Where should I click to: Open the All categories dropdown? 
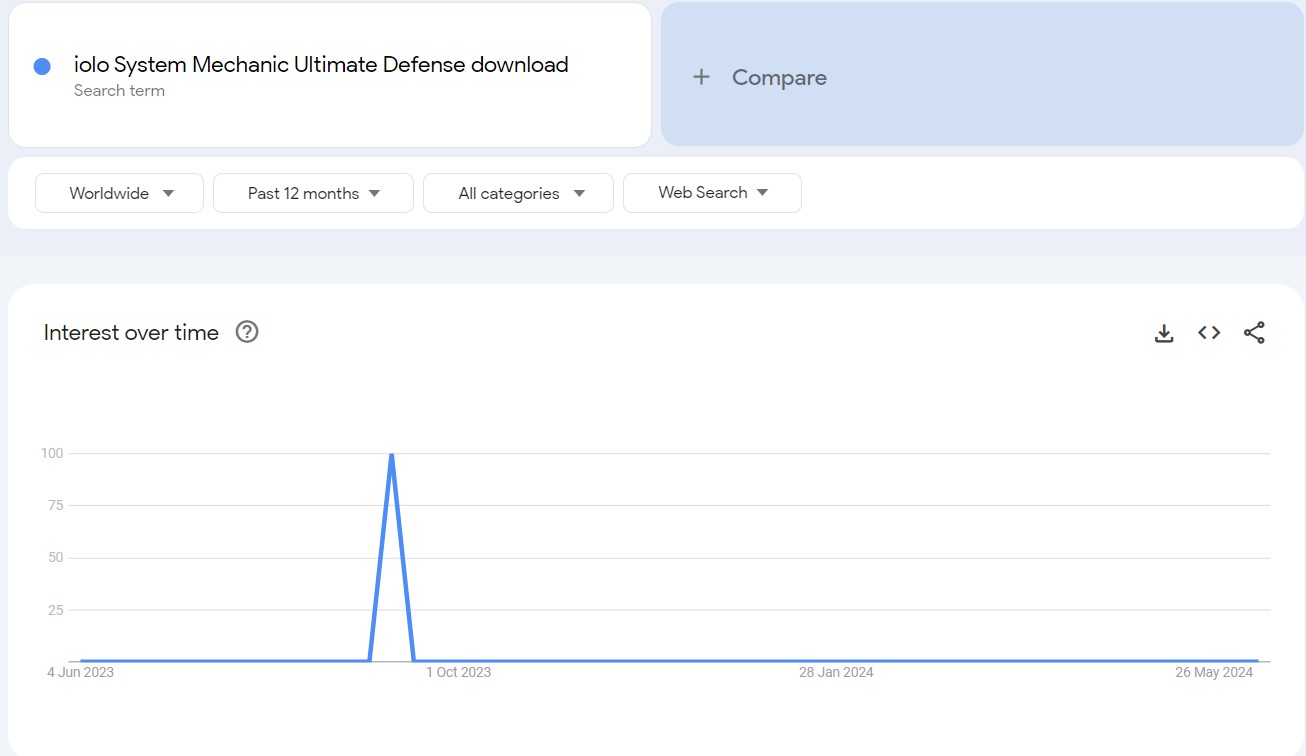(518, 193)
